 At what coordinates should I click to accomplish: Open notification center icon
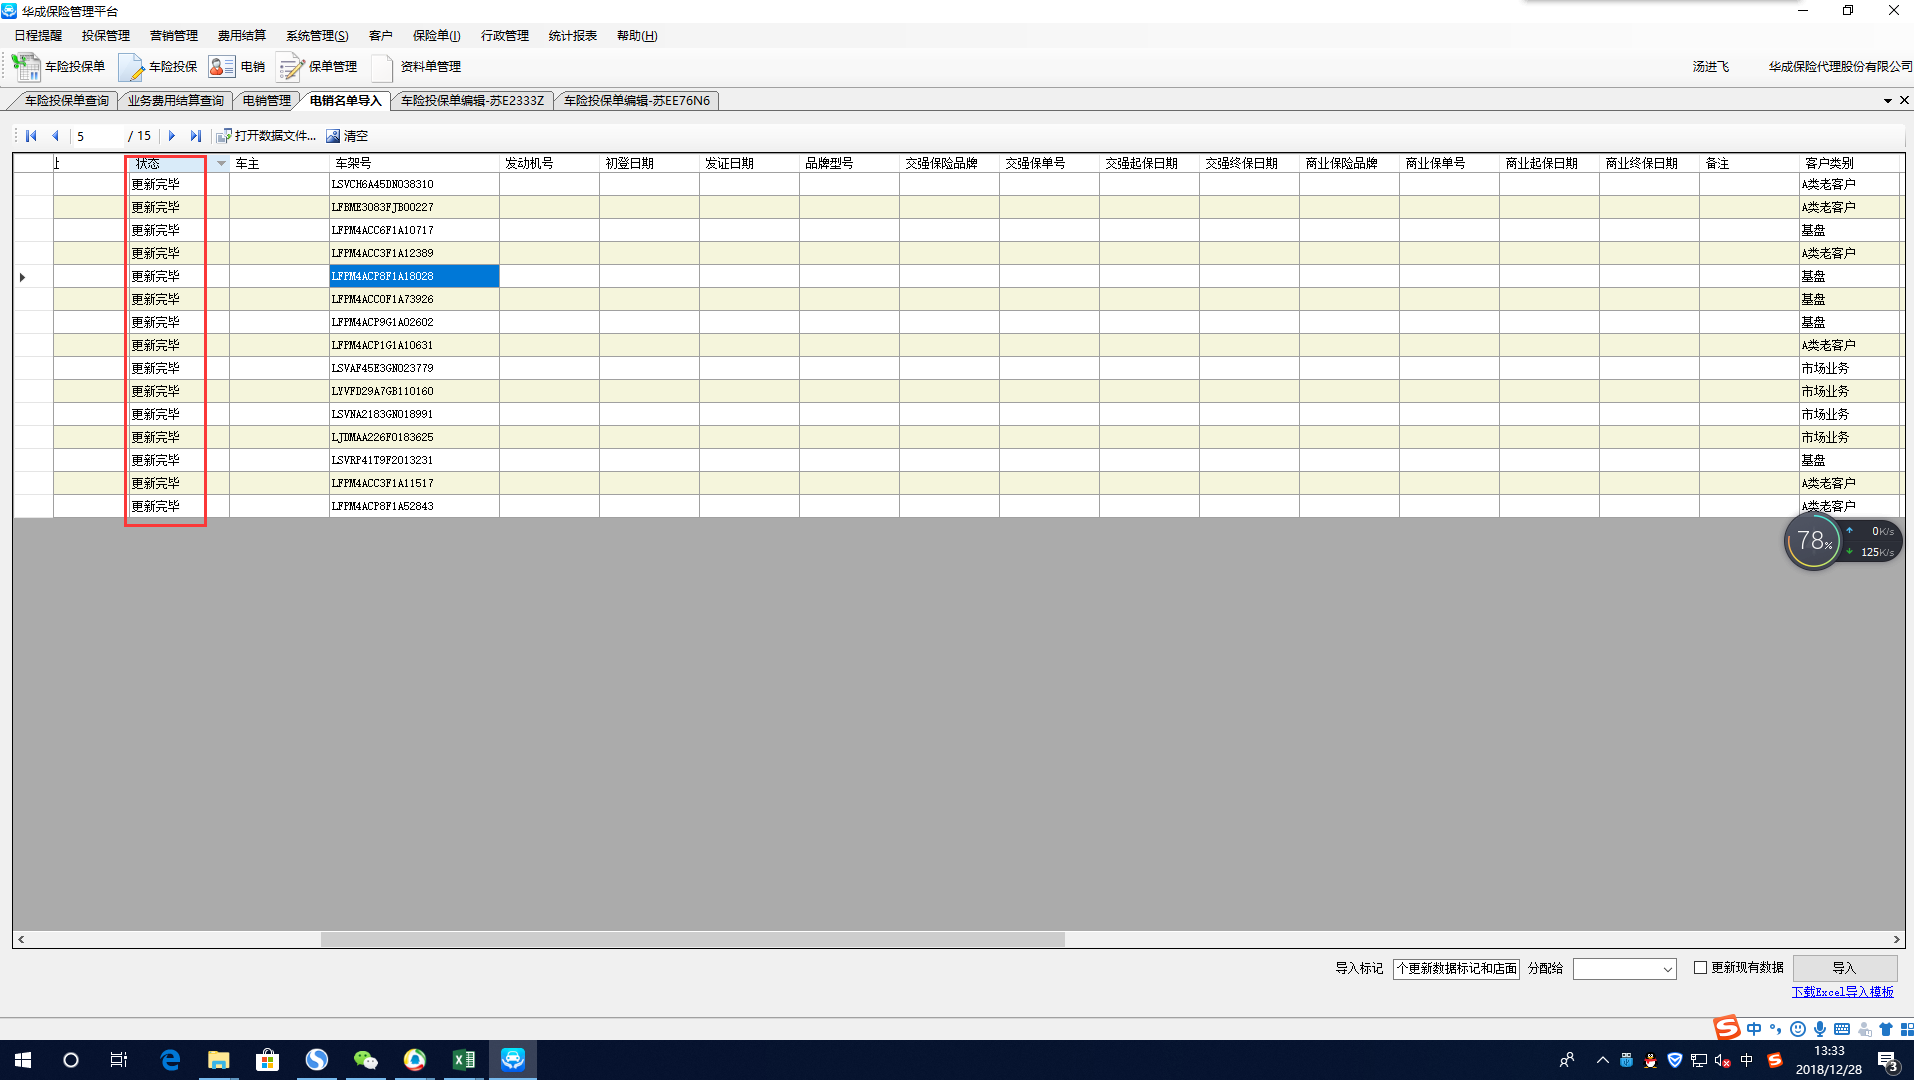1887,1060
